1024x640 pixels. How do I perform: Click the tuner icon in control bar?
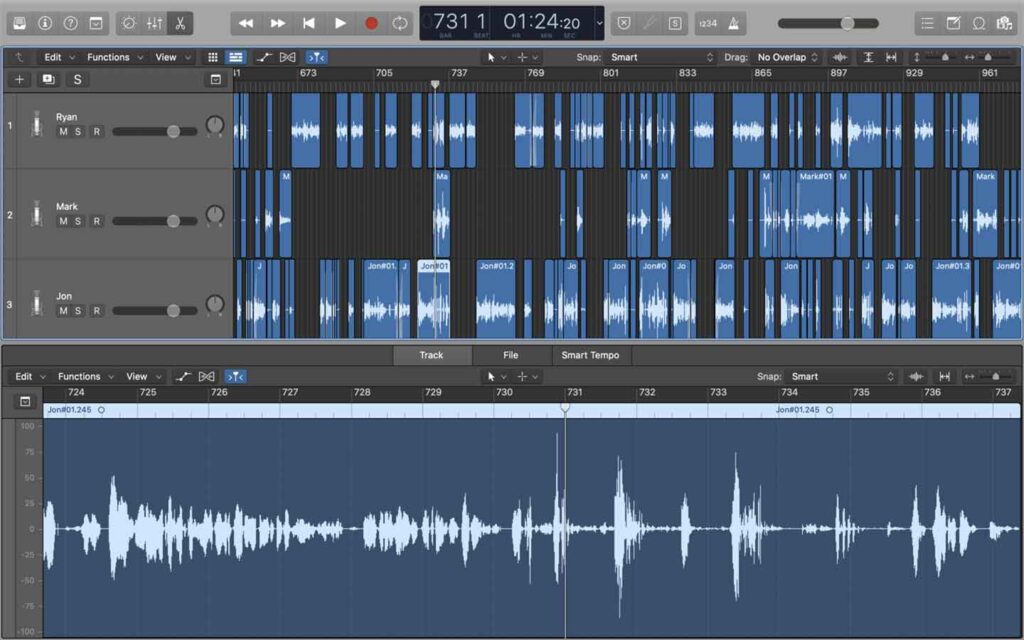[x=648, y=24]
